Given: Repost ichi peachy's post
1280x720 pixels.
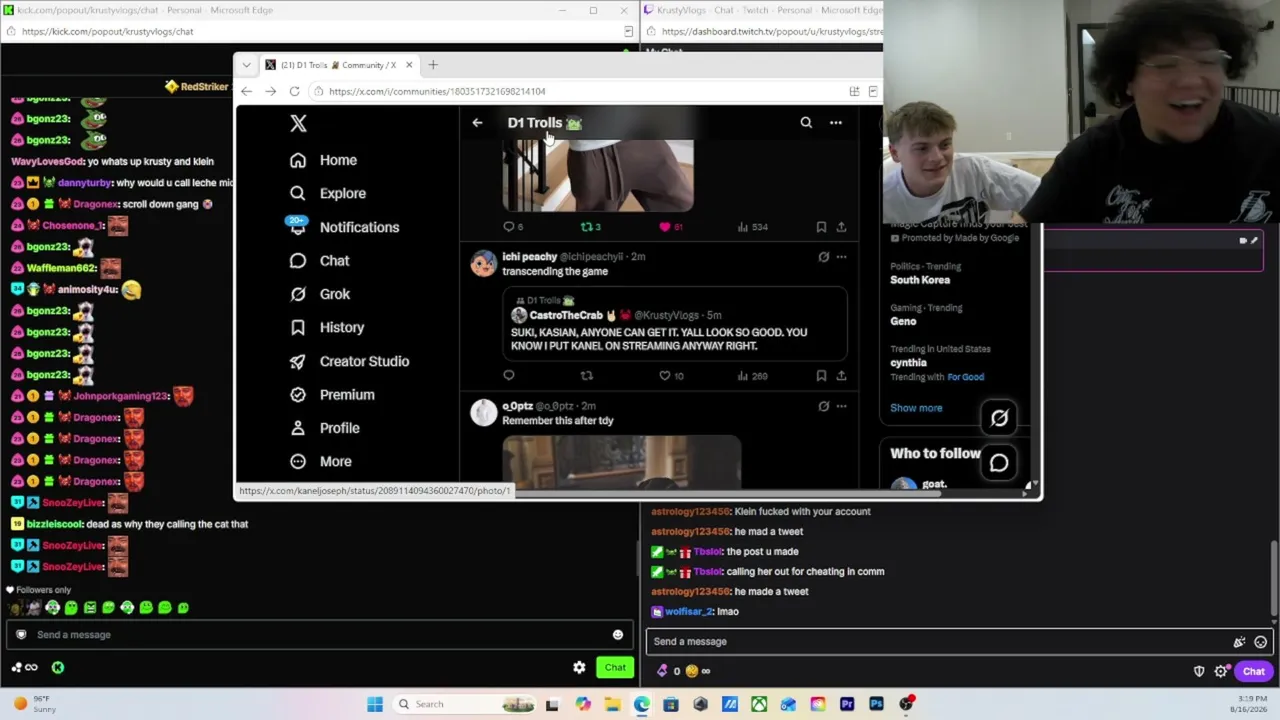Looking at the screenshot, I should (587, 376).
